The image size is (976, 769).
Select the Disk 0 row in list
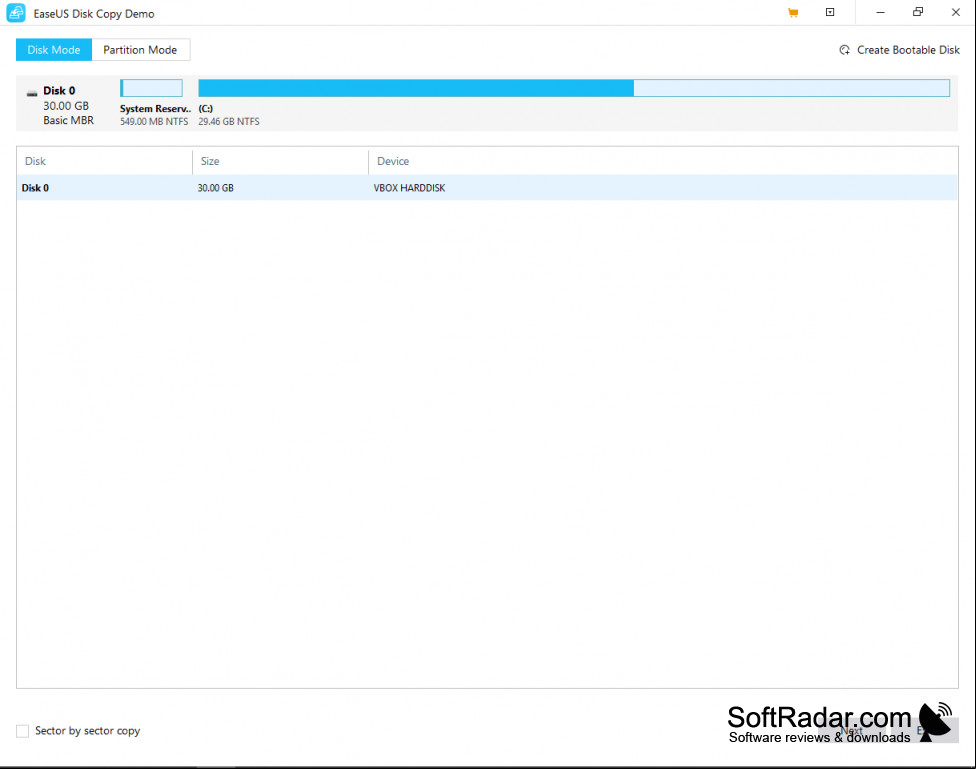coord(487,187)
